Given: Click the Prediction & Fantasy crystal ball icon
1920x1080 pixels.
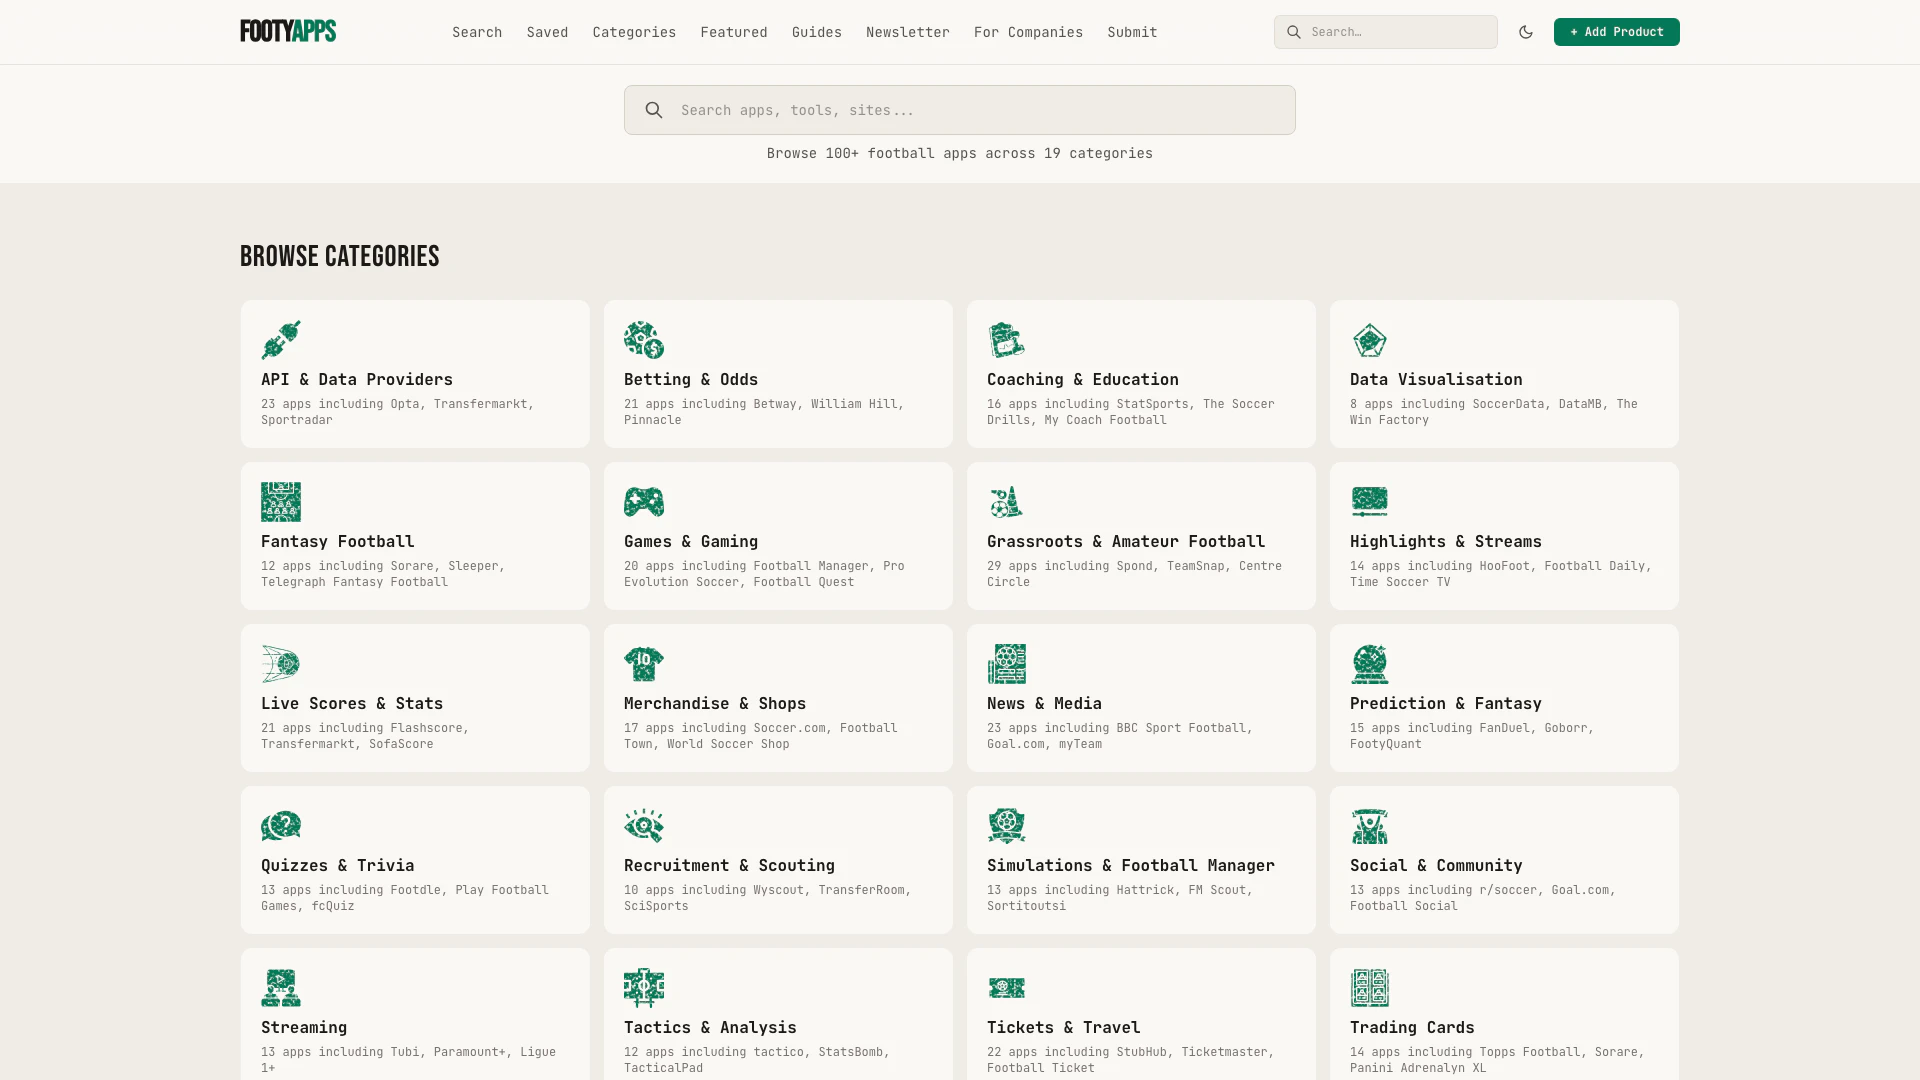Looking at the screenshot, I should (x=1369, y=664).
